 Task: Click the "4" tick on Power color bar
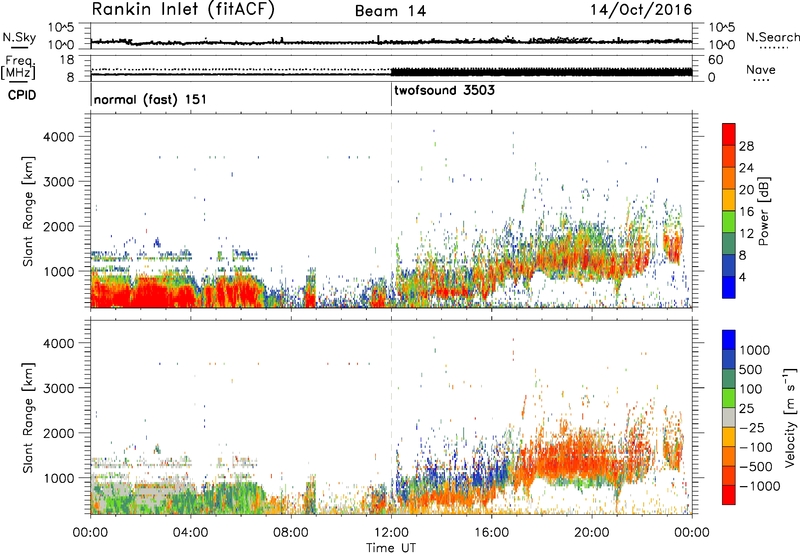tap(743, 277)
